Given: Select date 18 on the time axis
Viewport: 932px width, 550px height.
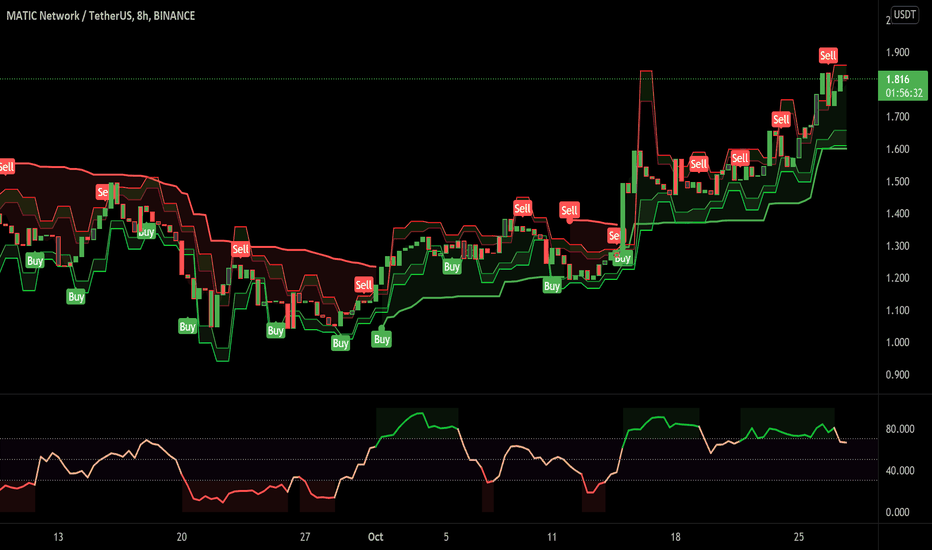Looking at the screenshot, I should click(x=675, y=537).
